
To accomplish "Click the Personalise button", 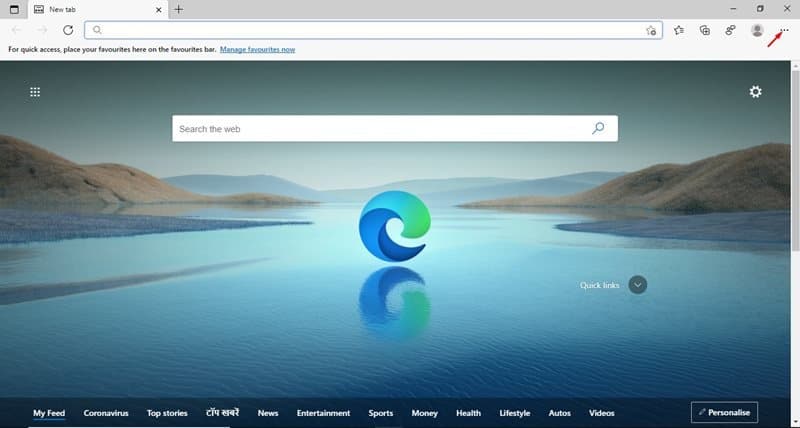I will click(x=724, y=412).
